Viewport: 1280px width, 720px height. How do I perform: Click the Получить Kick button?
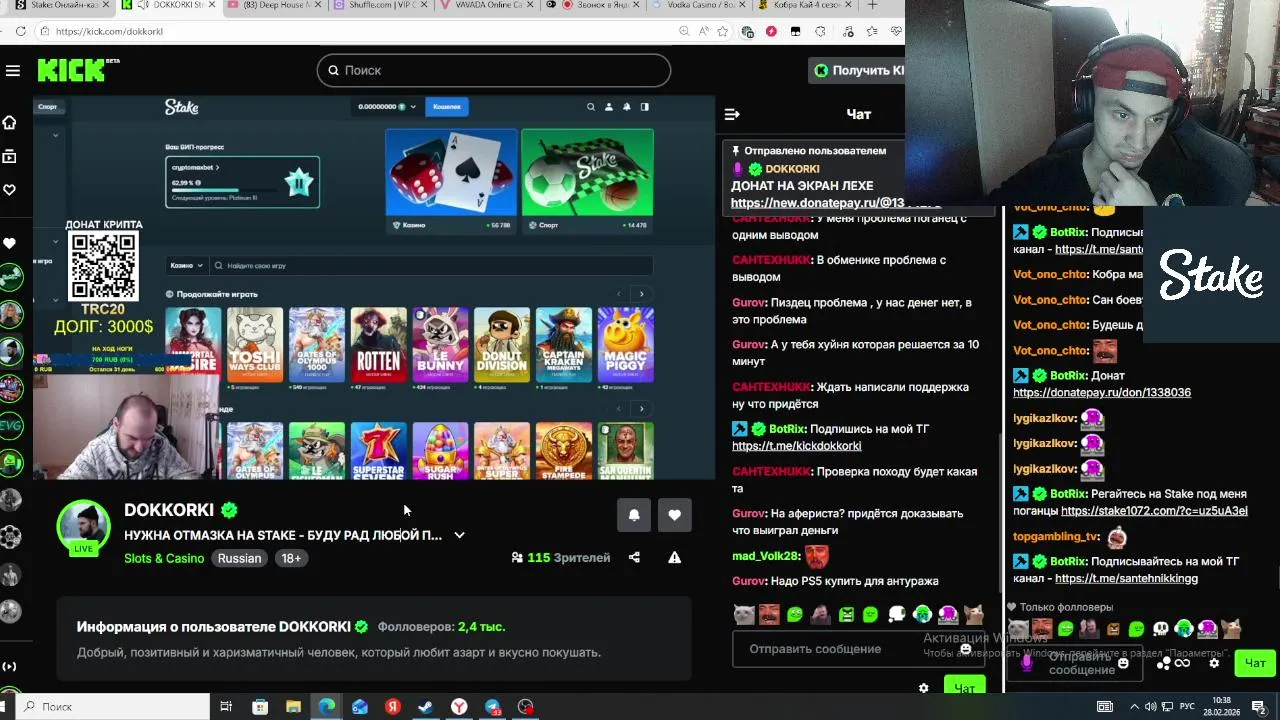coord(857,70)
